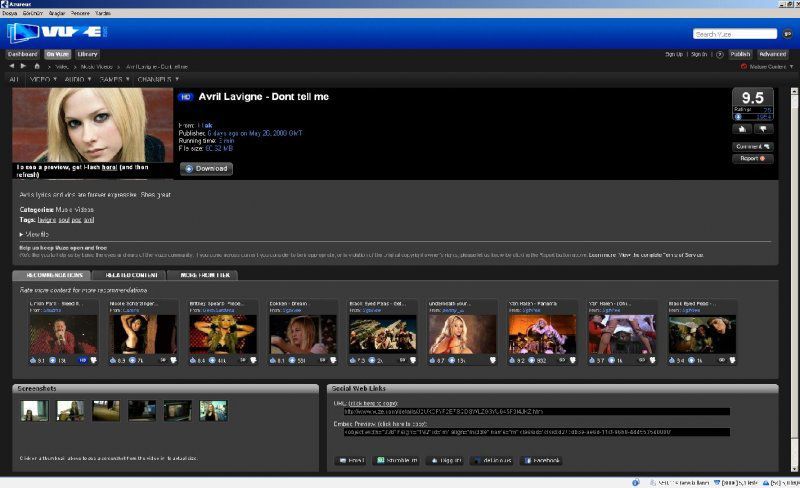800x488 pixels.
Task: Switch to the Library tab
Action: (x=88, y=54)
